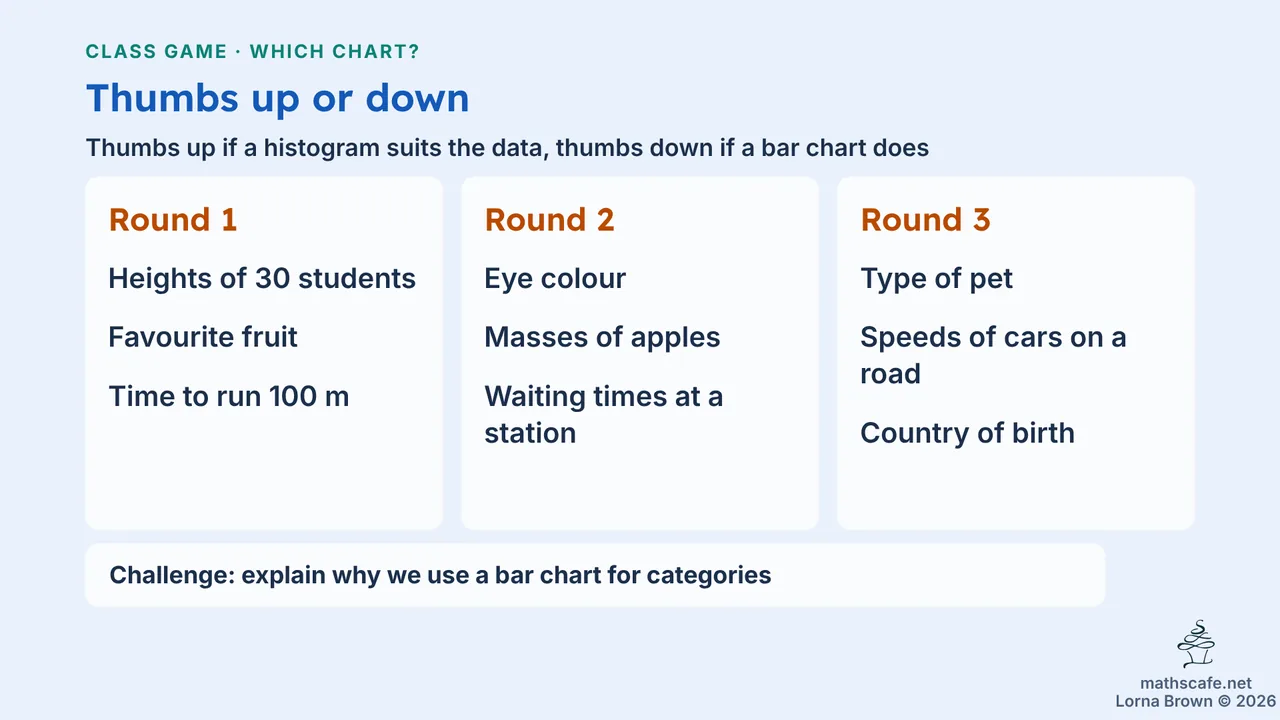Click 'Waiting times at a station' item

[x=604, y=414]
